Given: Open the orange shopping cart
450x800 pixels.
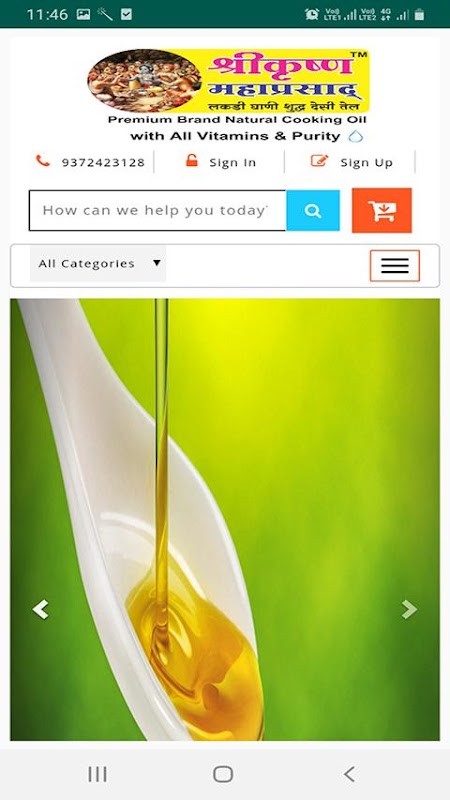Looking at the screenshot, I should 382,210.
